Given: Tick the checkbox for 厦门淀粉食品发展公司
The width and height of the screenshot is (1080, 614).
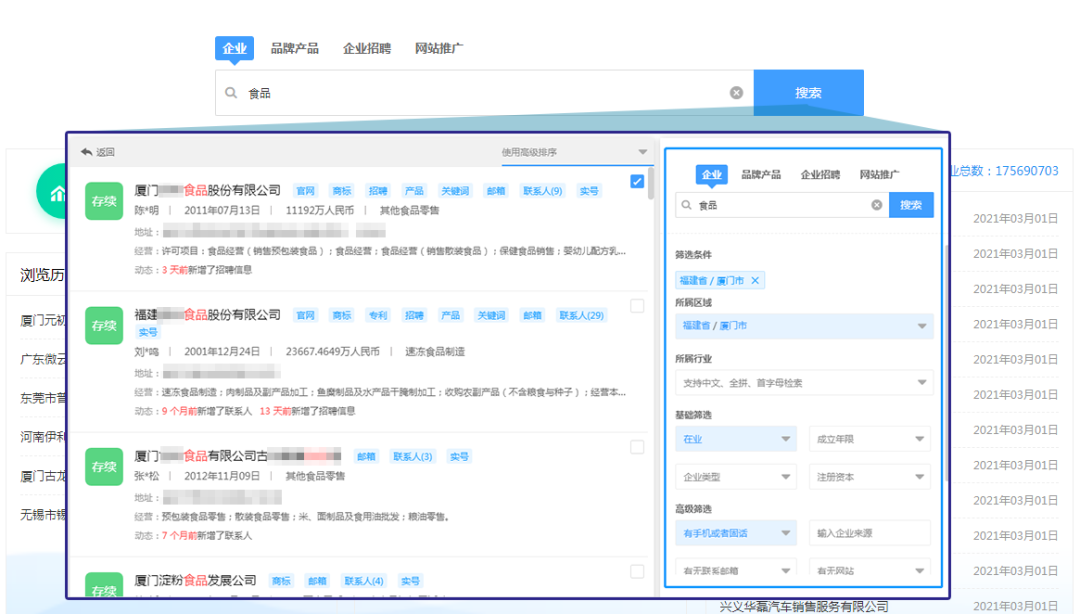Looking at the screenshot, I should pyautogui.click(x=637, y=571).
